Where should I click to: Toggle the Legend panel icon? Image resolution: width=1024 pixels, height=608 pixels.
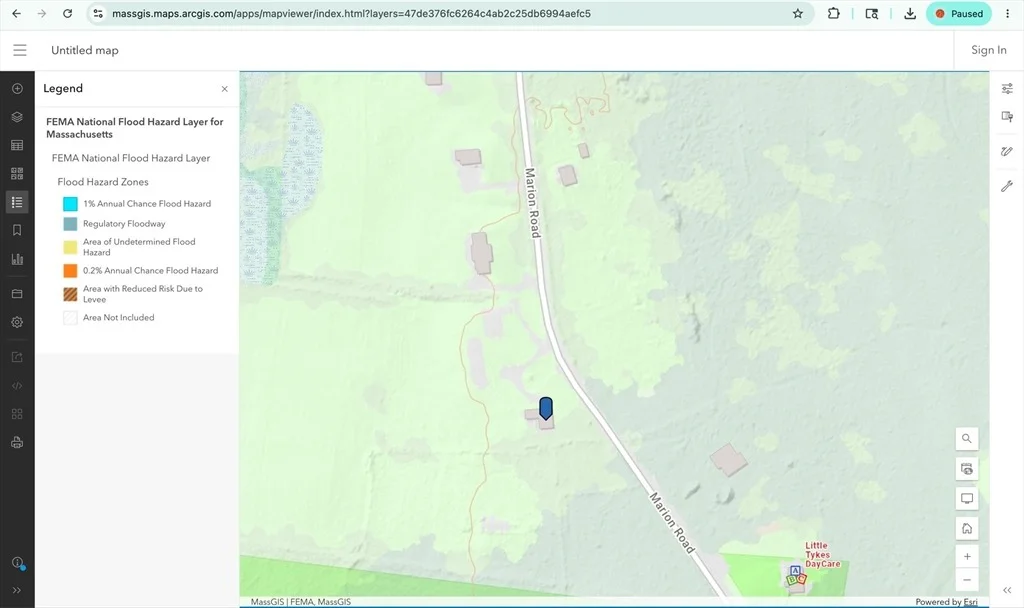point(17,202)
